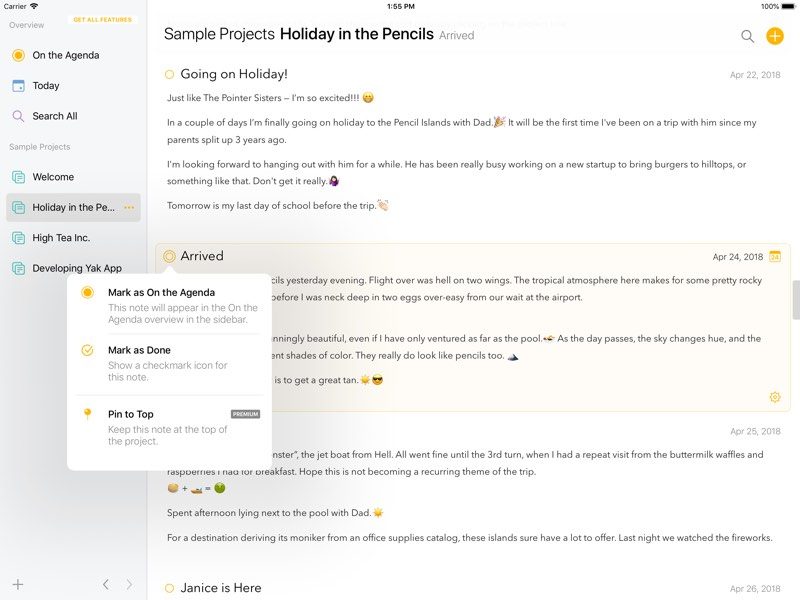800x600 pixels.
Task: Navigate back with sidebar left arrow
Action: point(106,584)
